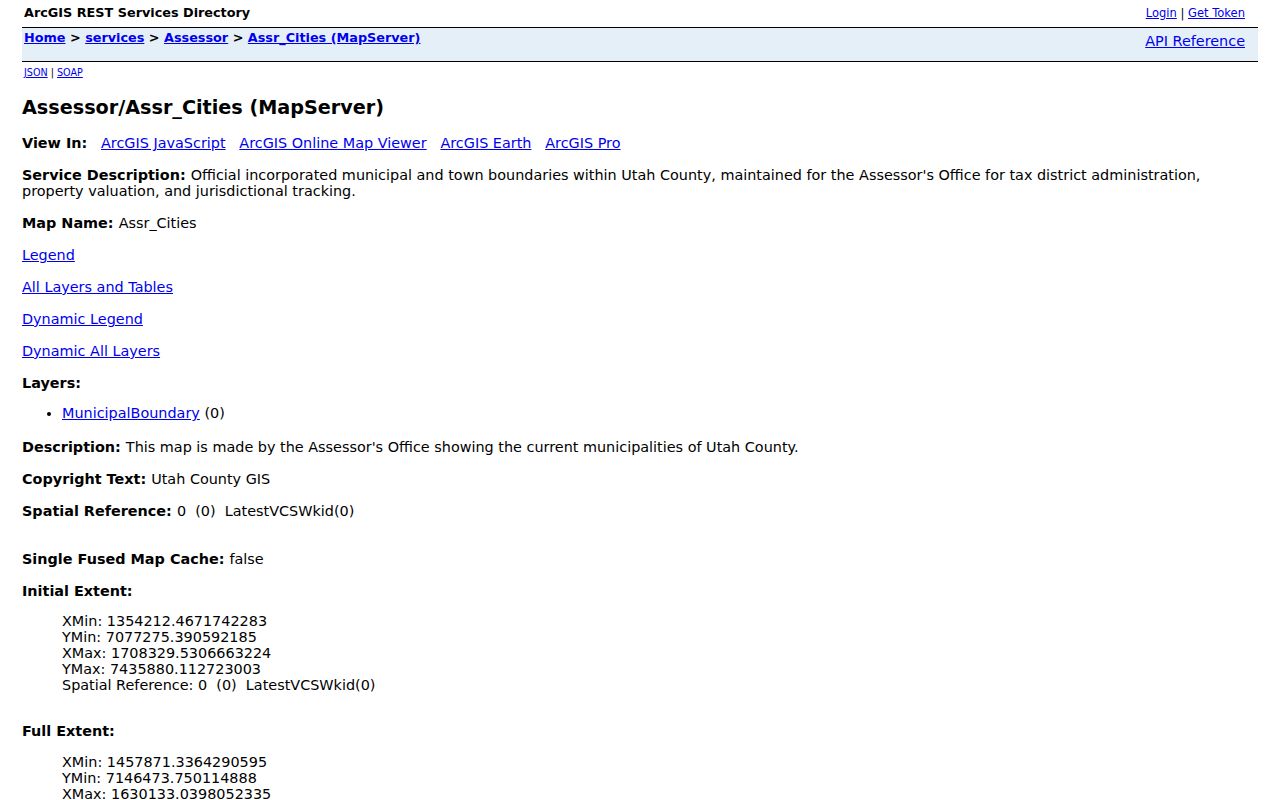The width and height of the screenshot is (1280, 800).
Task: Open the Legend link
Action: tap(48, 255)
